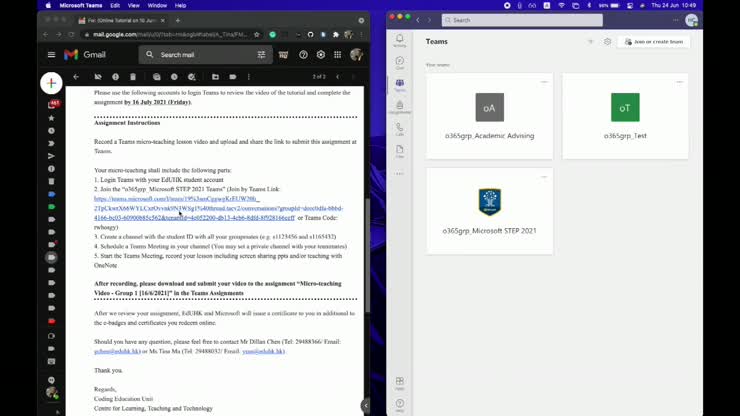Show Gmail search options

262,54
